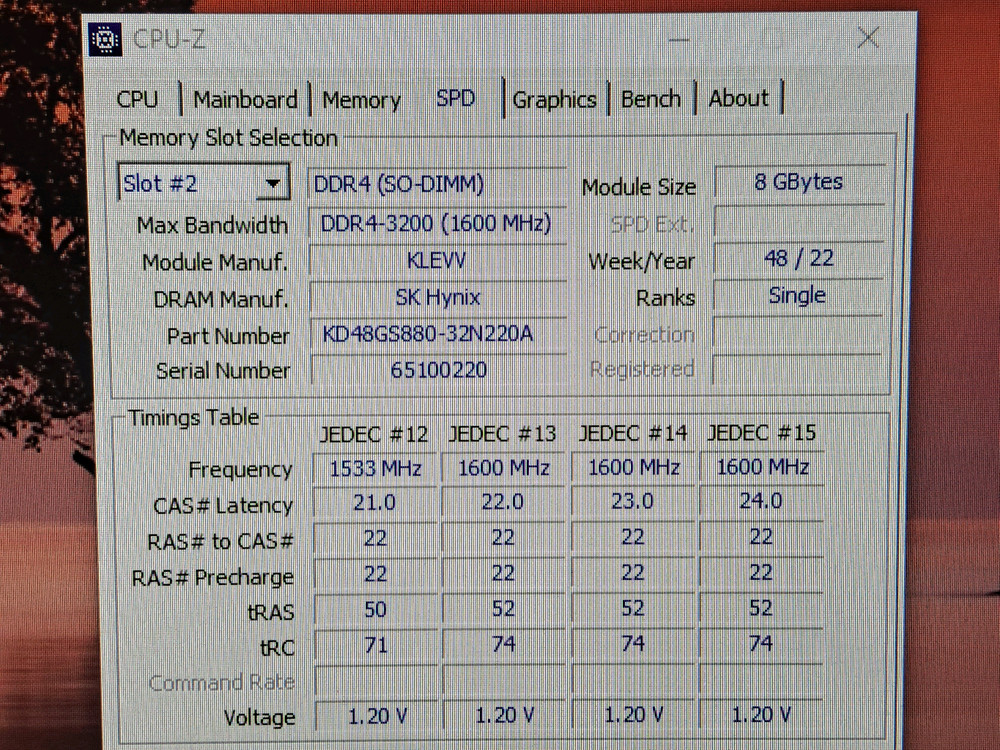Select the Serial Number value 65100220
The image size is (1000, 750).
(437, 370)
